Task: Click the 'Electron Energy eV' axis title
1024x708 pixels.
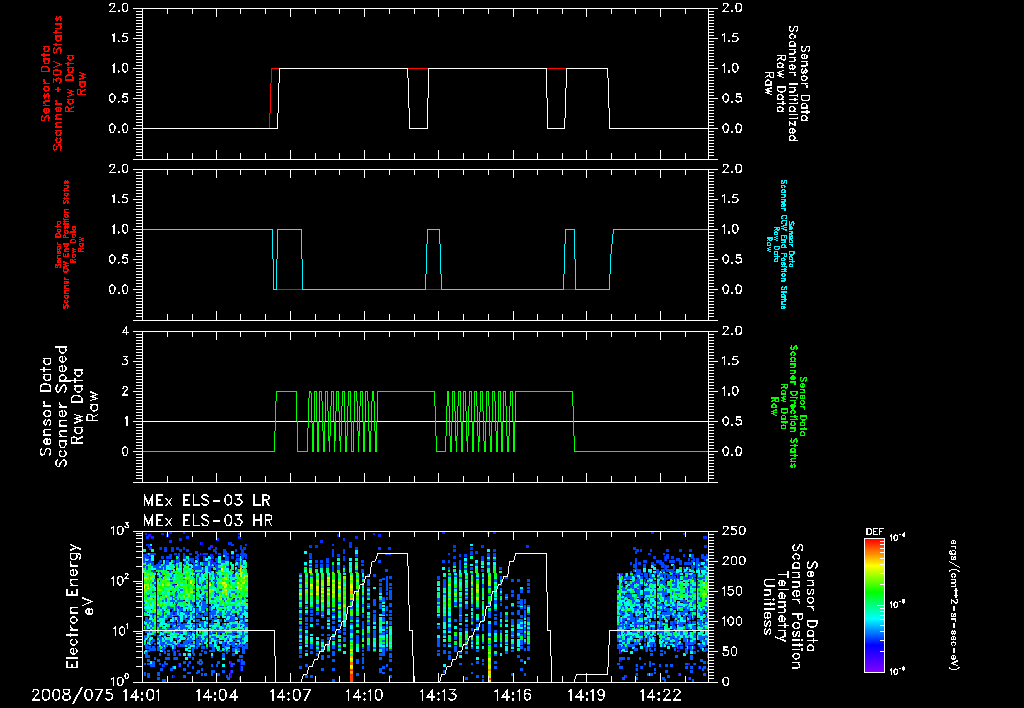Action: 80,605
